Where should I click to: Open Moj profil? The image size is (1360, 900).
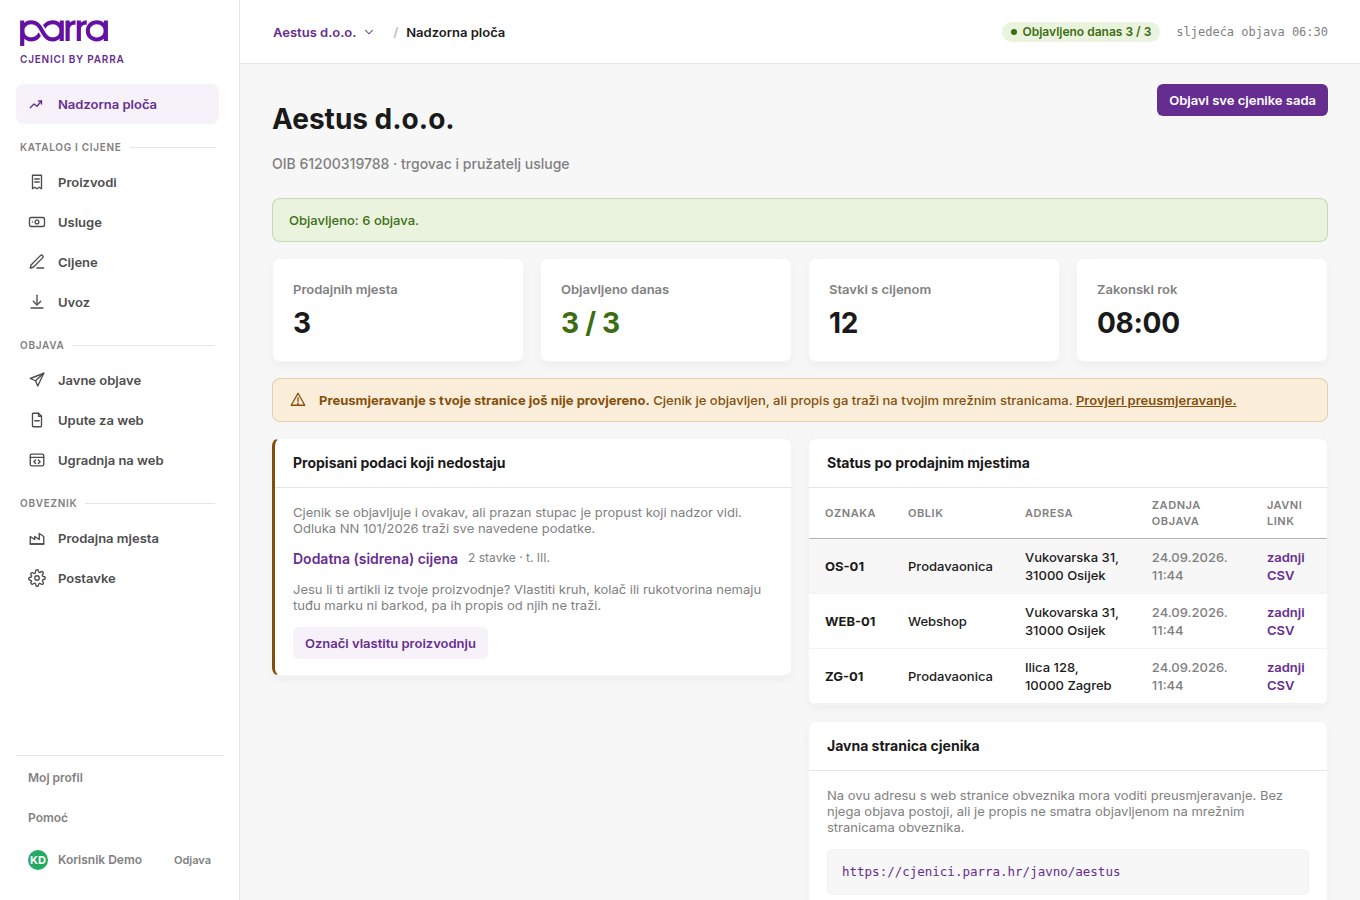coord(55,778)
